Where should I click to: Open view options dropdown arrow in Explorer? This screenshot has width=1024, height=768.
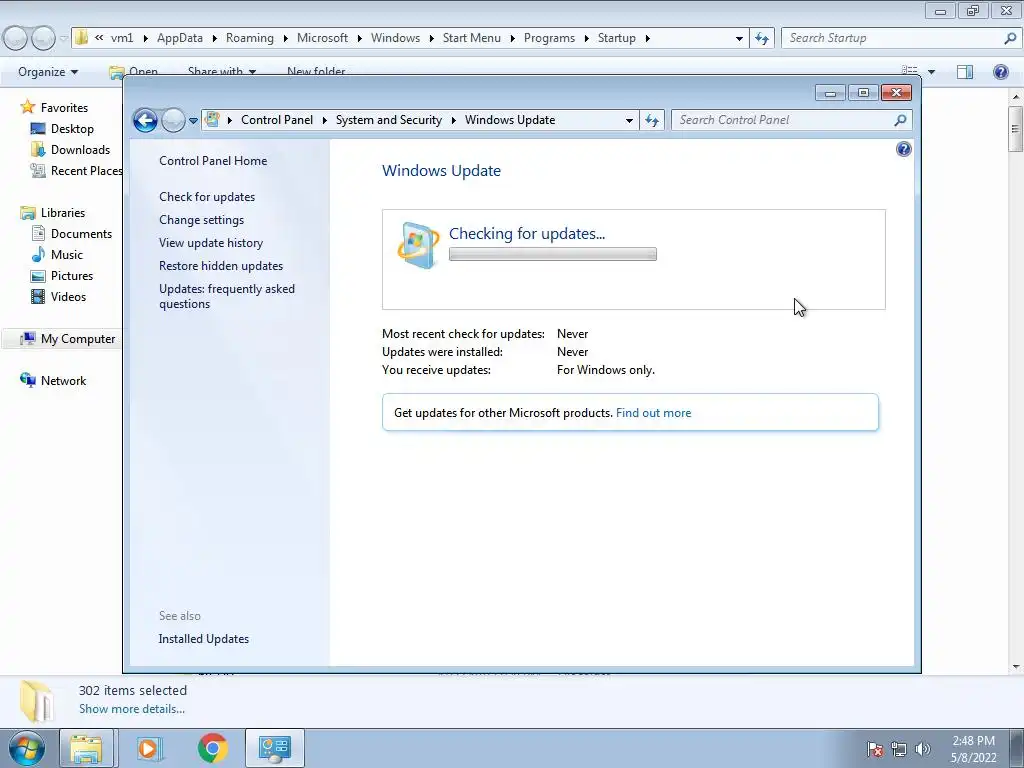(931, 72)
